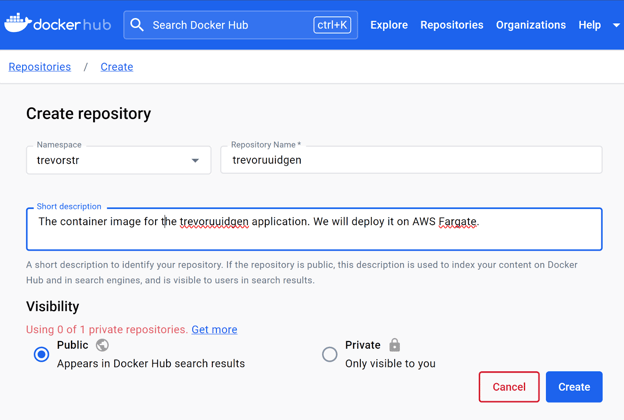
Task: Click the short description help paragraph
Action: coord(302,272)
